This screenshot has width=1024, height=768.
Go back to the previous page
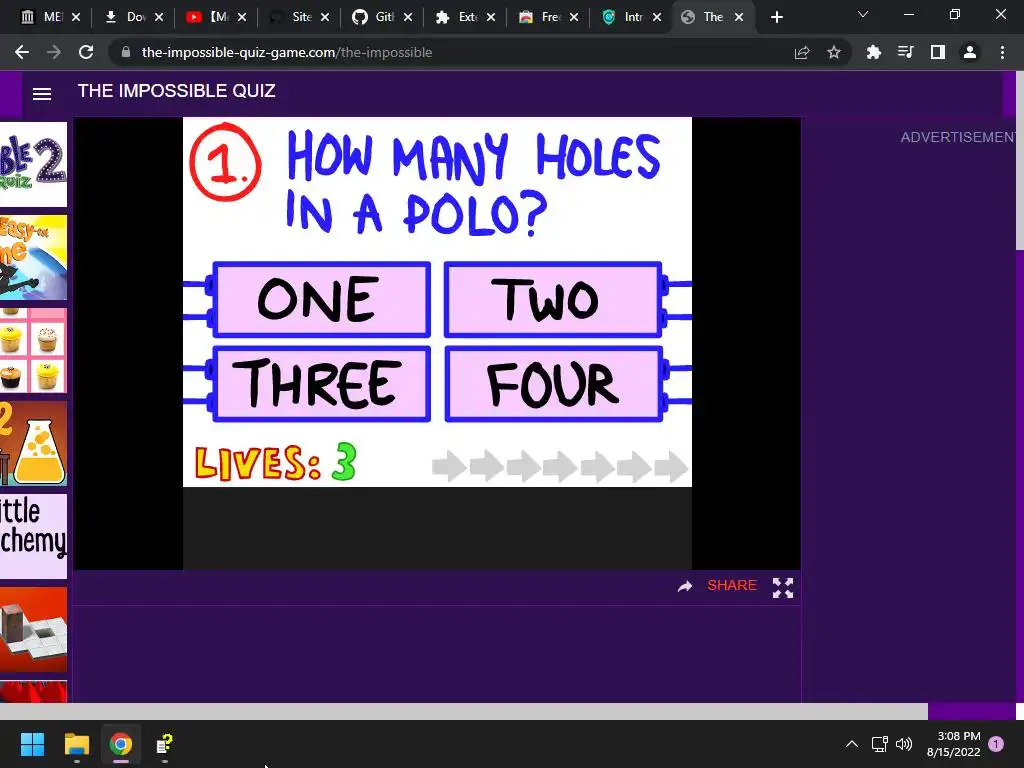[x=22, y=52]
